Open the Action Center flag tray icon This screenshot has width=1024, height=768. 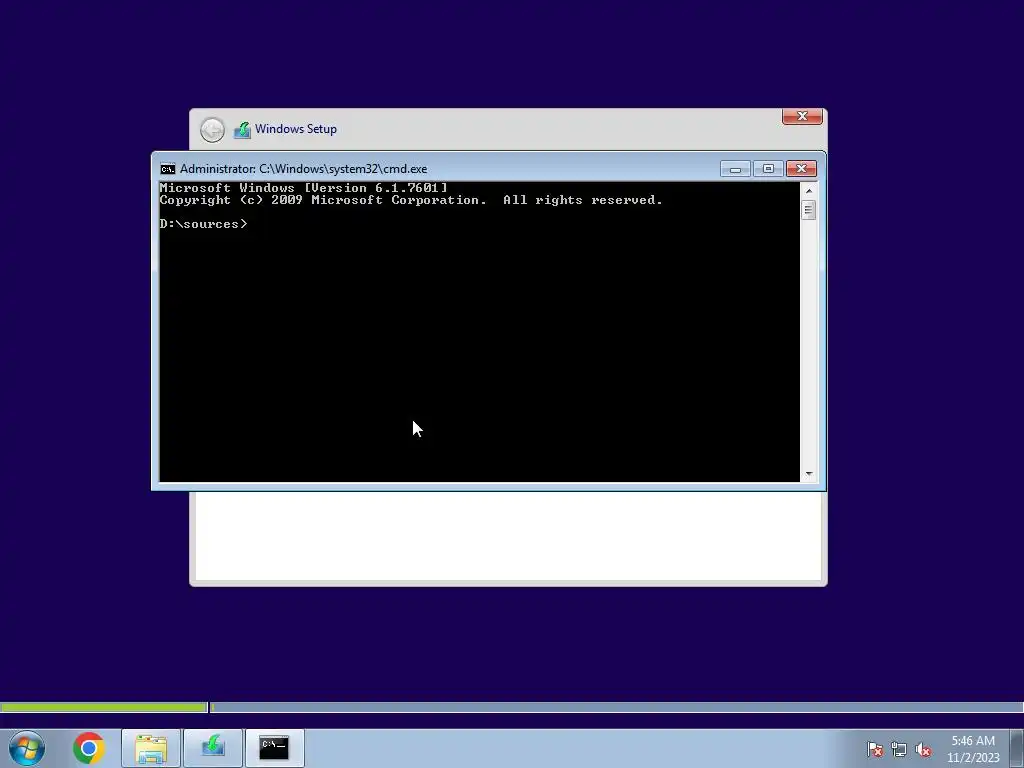click(875, 749)
